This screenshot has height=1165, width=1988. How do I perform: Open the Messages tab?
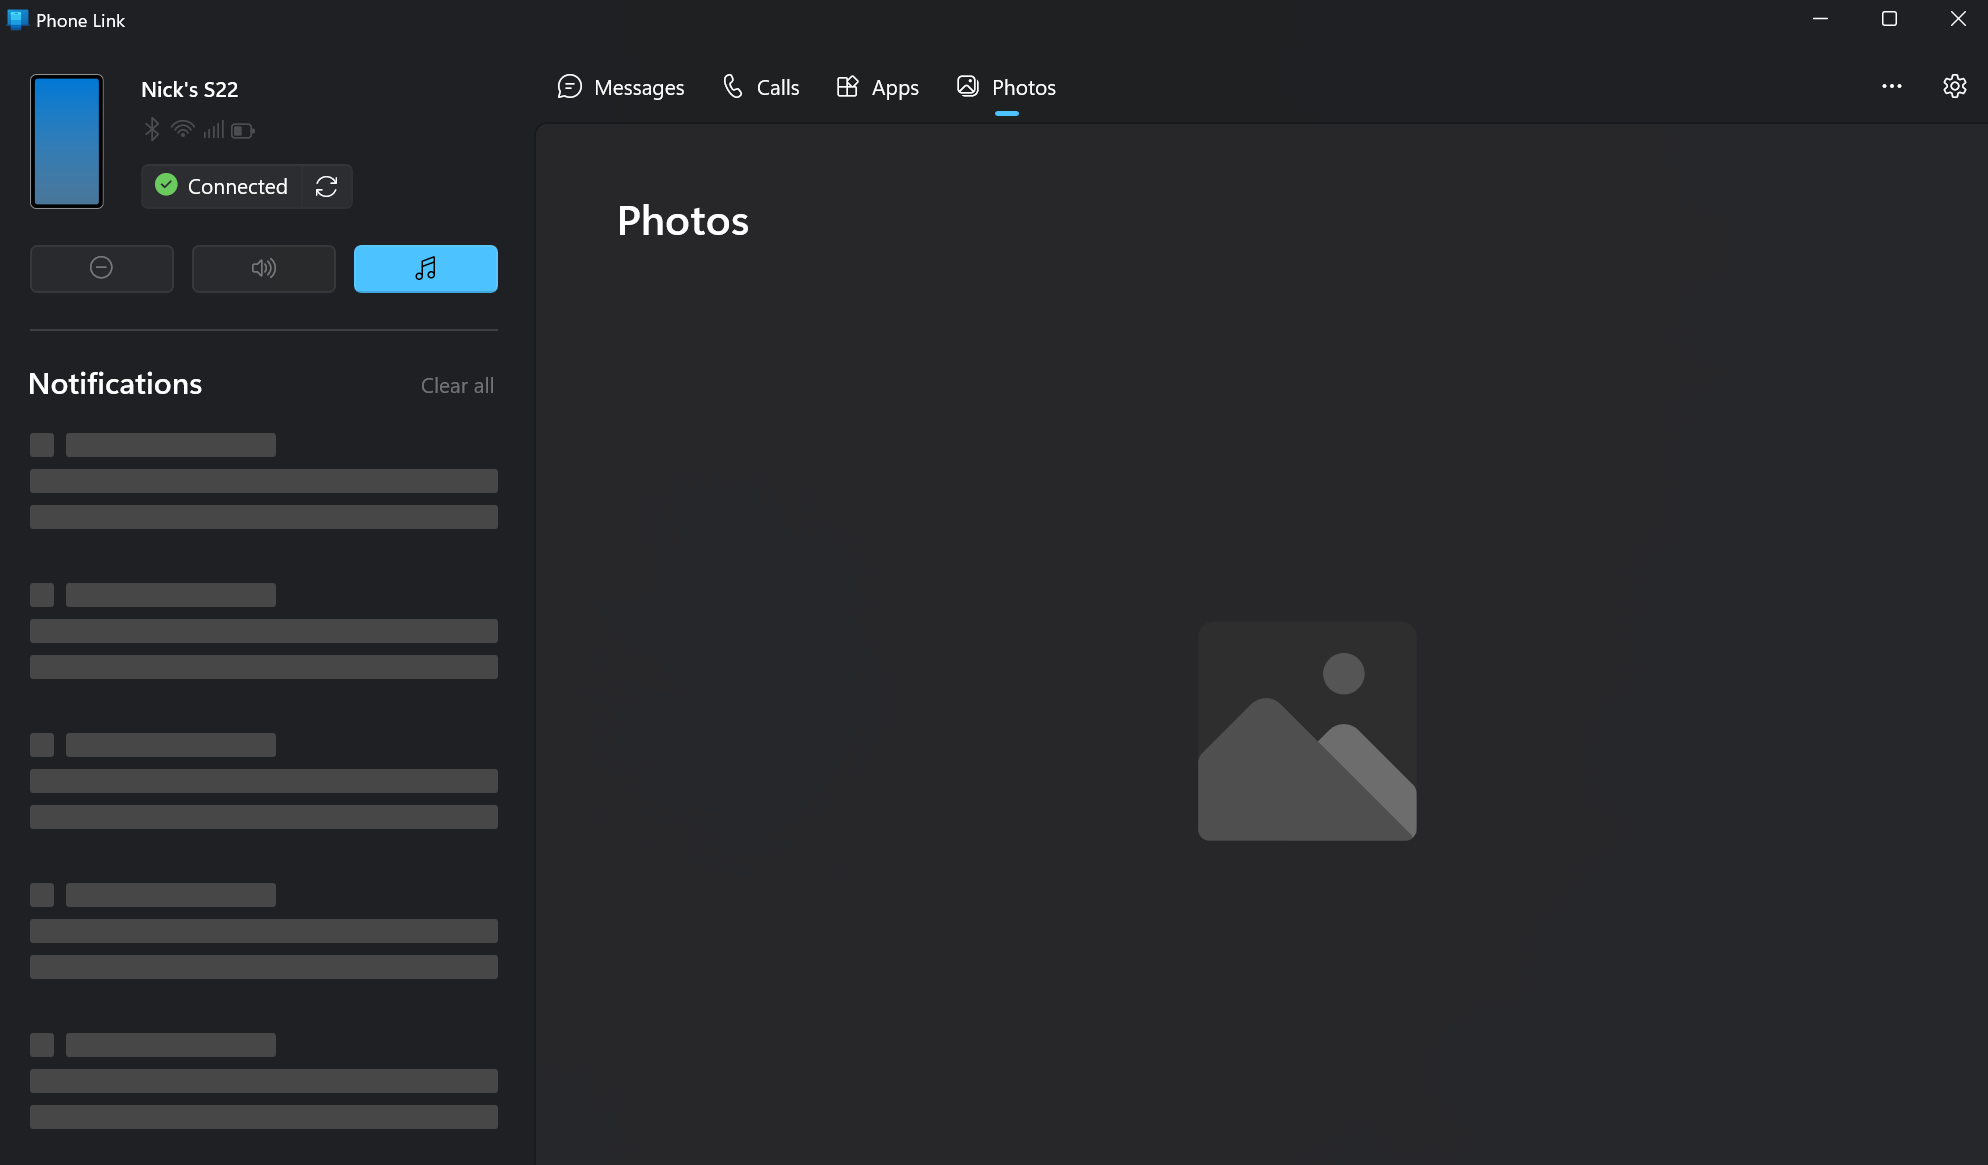pyautogui.click(x=621, y=88)
